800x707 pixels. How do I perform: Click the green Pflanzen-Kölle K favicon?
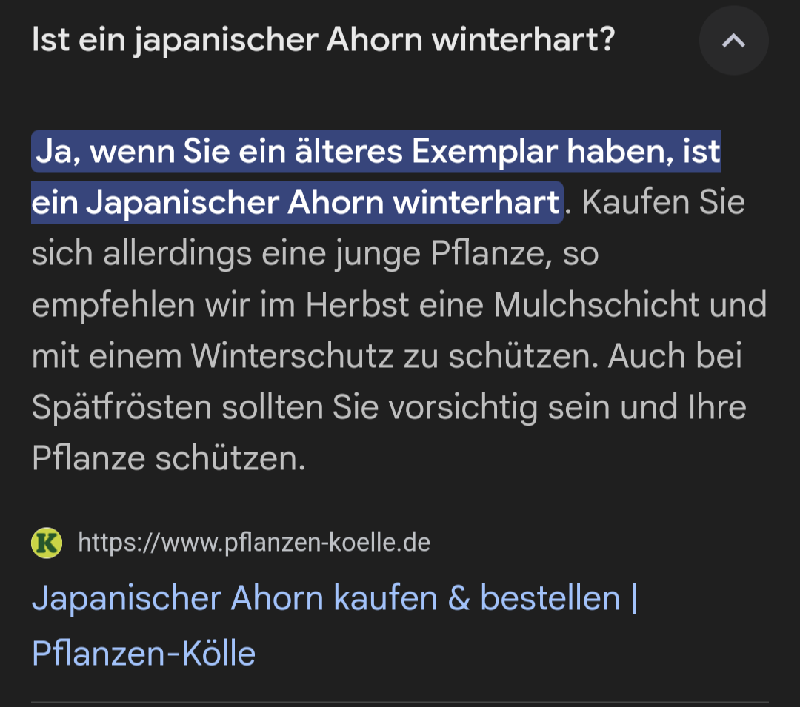tap(47, 543)
